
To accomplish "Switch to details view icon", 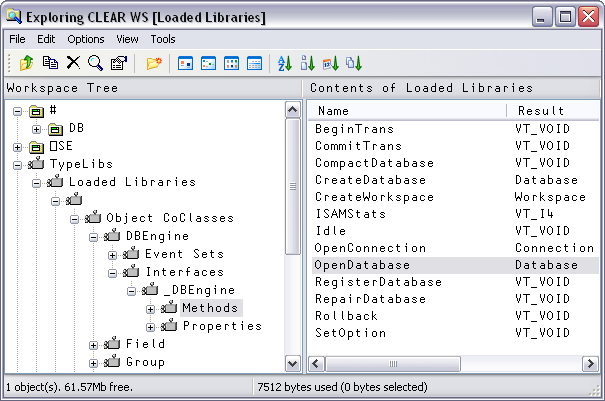I will tap(254, 63).
